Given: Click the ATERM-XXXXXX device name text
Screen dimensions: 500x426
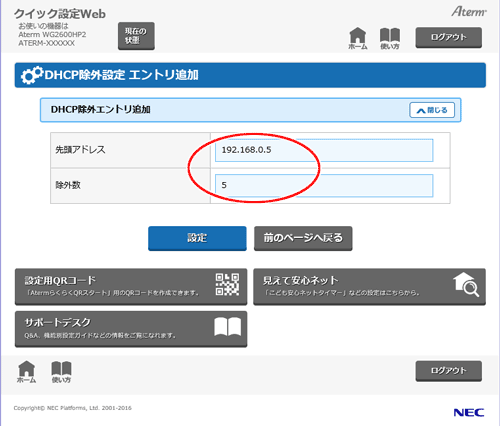Looking at the screenshot, I should pos(47,43).
